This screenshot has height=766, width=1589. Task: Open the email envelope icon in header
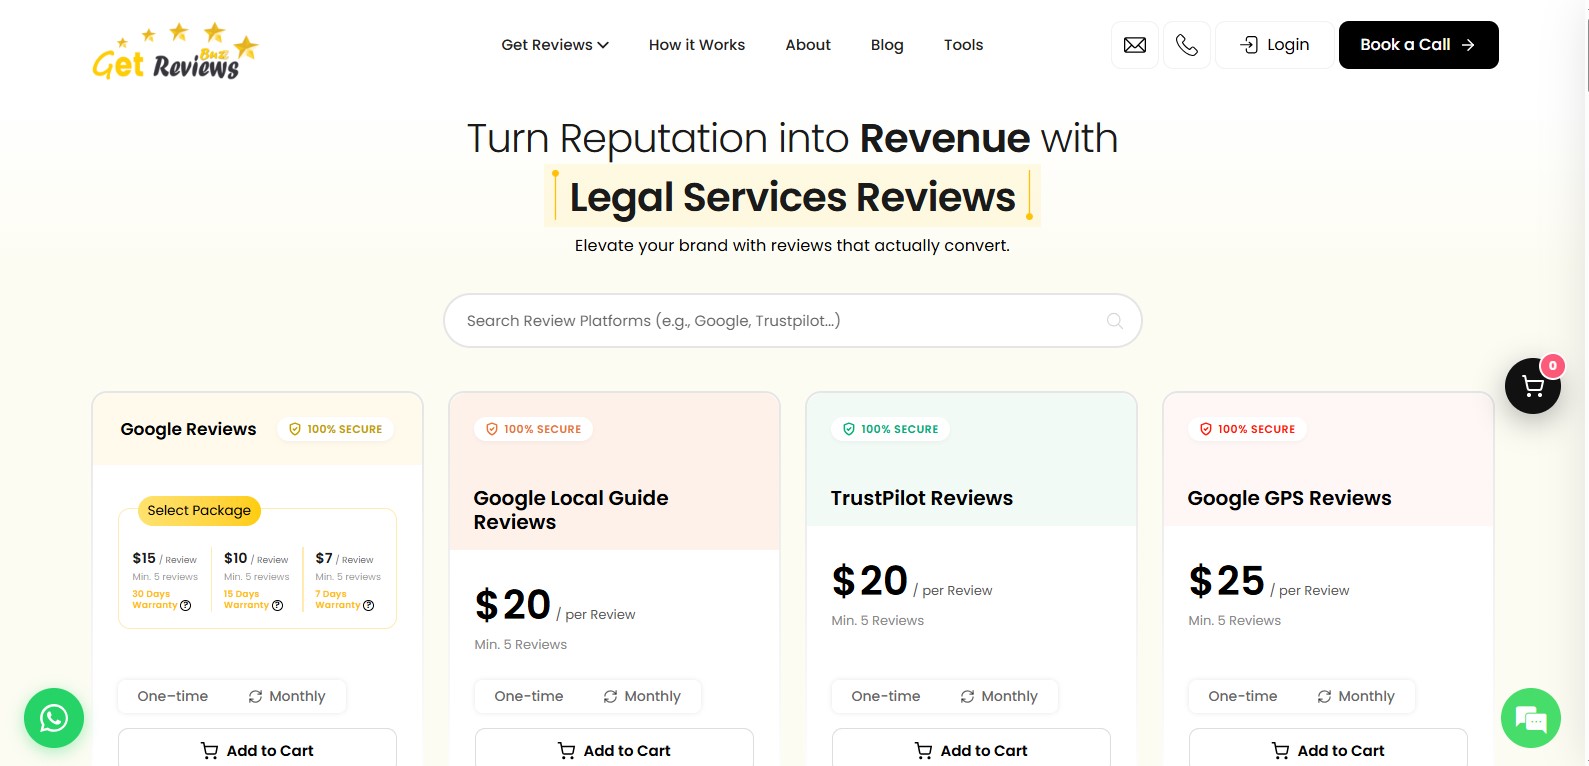1135,45
